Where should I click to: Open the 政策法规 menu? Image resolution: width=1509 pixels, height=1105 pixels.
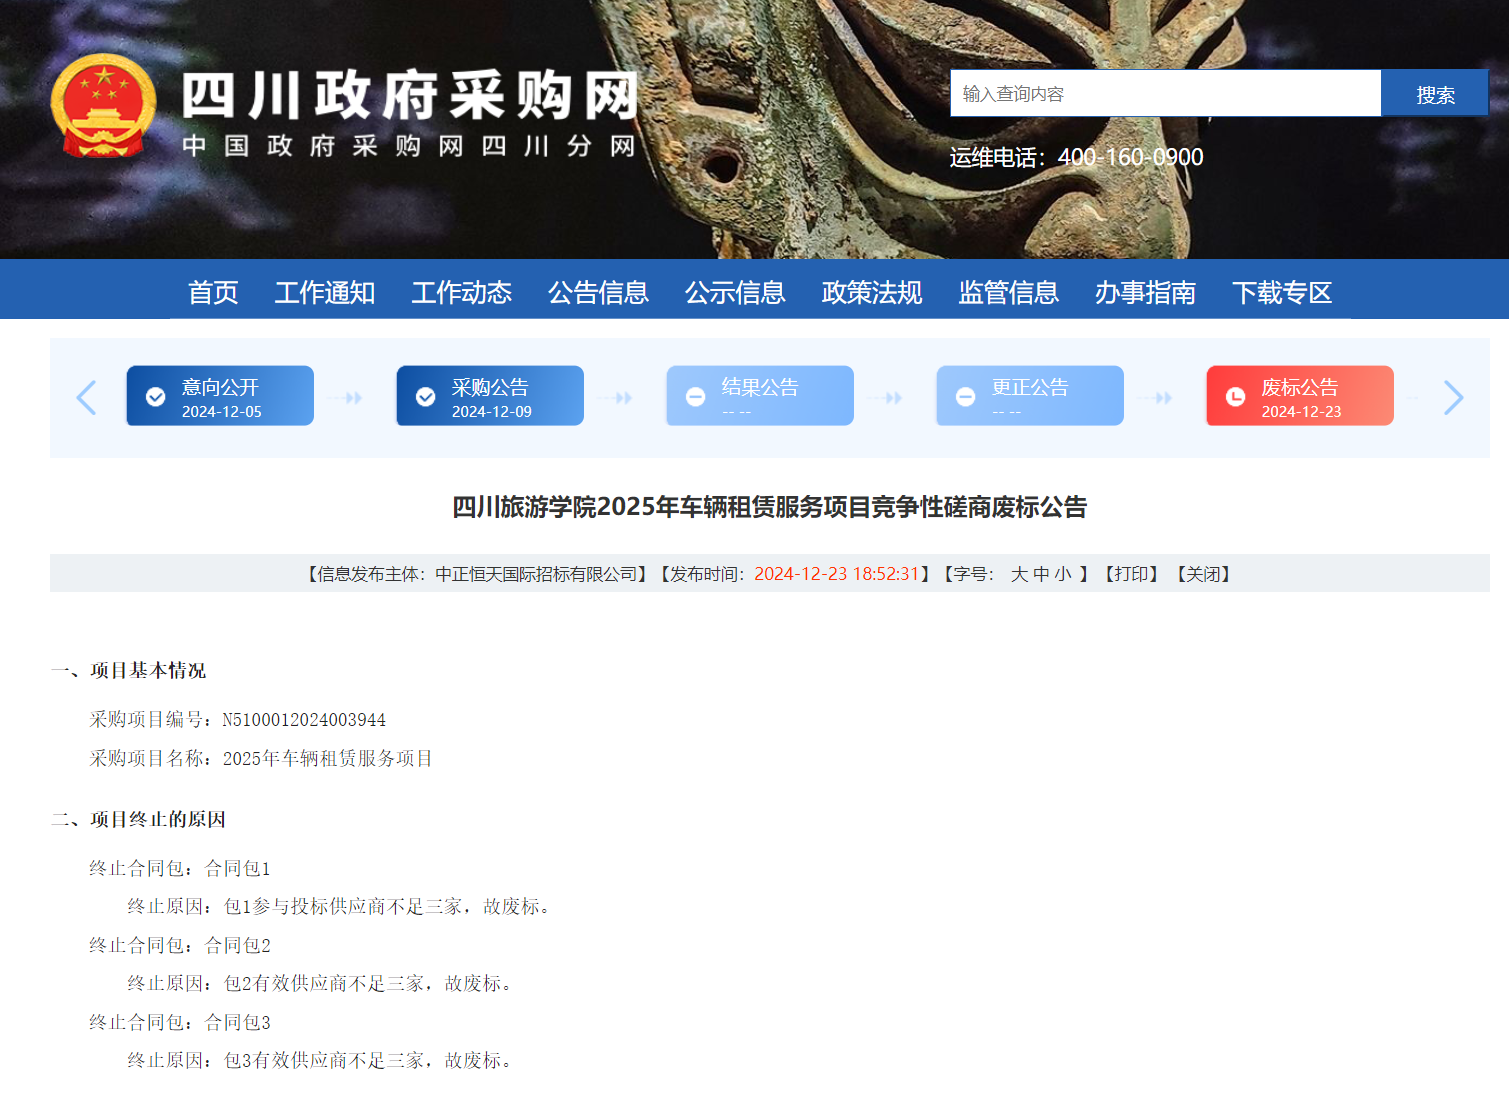[872, 292]
